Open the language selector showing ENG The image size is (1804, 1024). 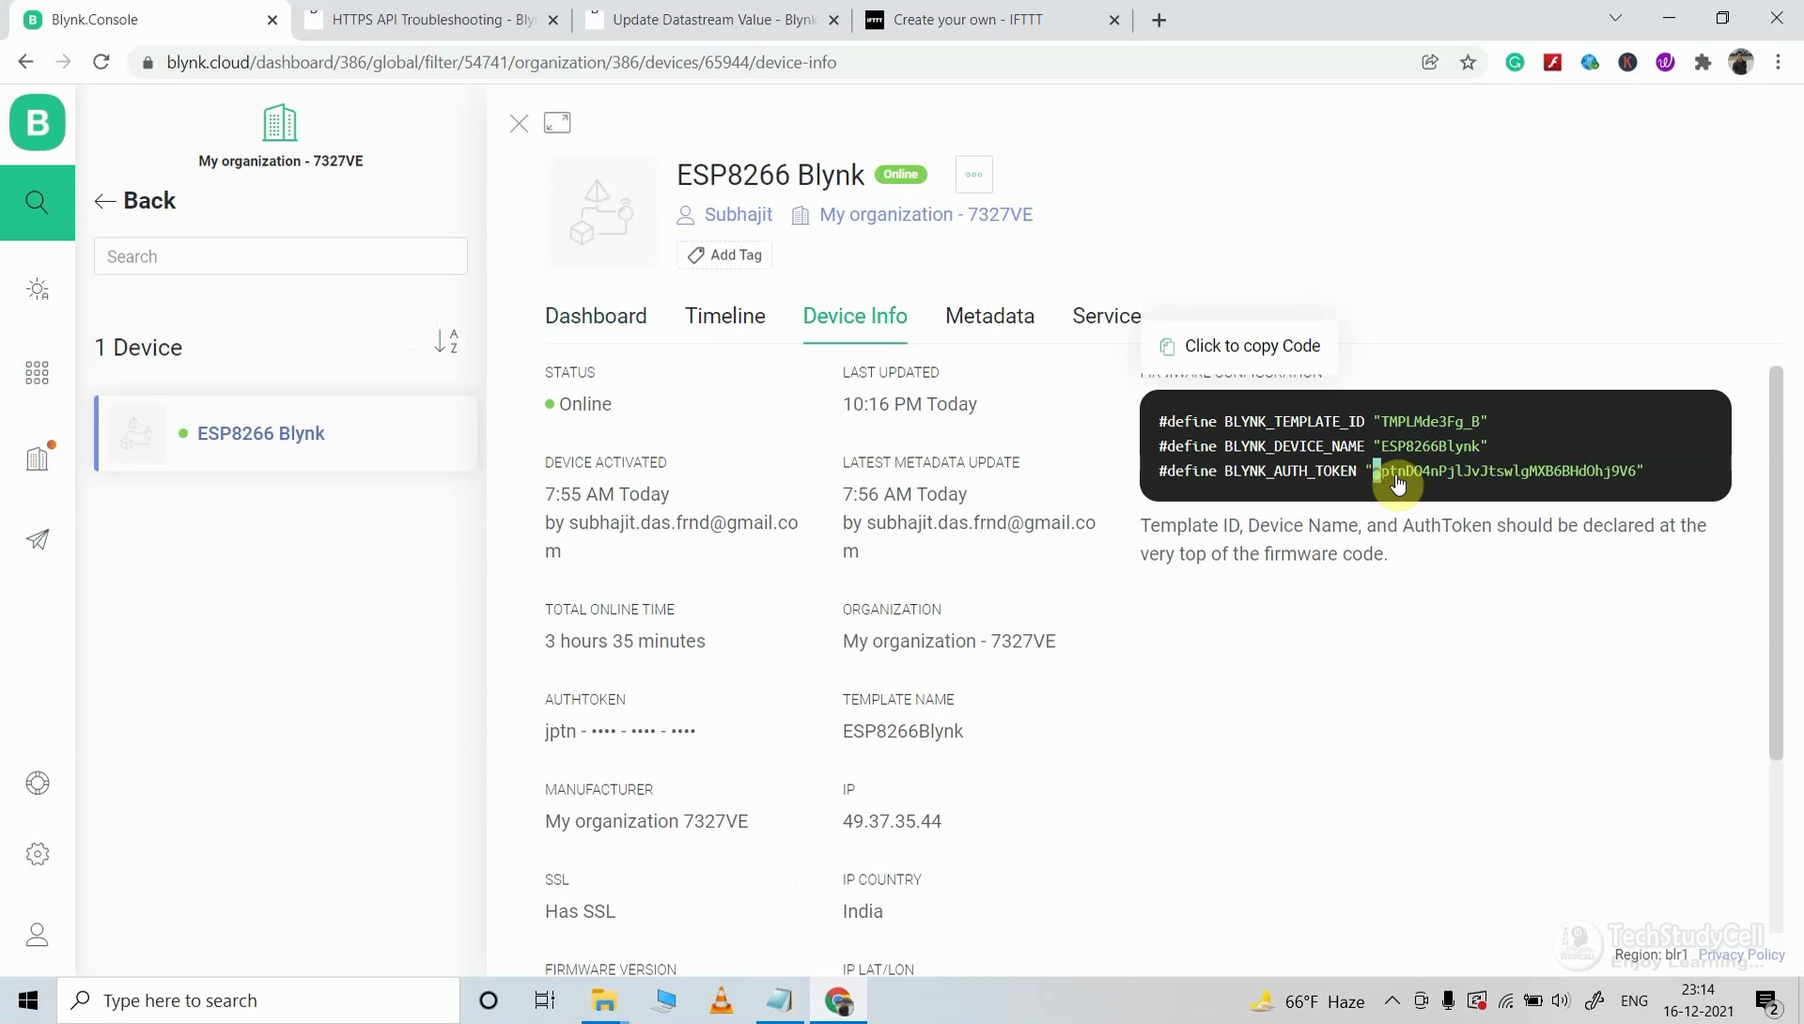click(1634, 1000)
